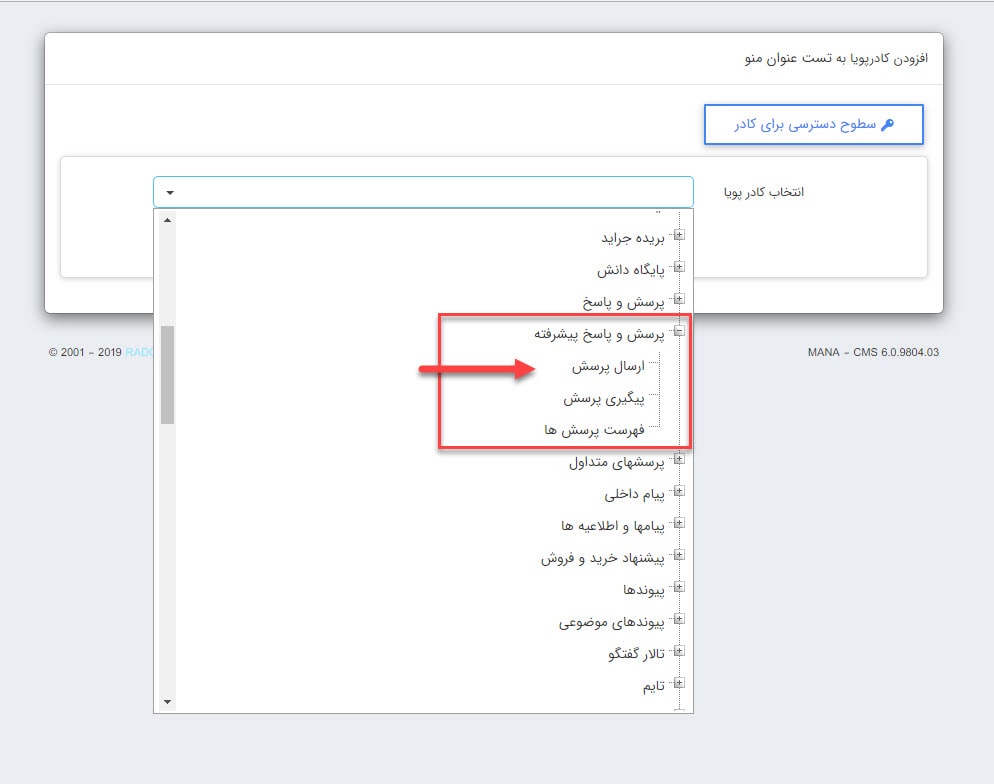Click the key icon on the access levels button

click(889, 124)
